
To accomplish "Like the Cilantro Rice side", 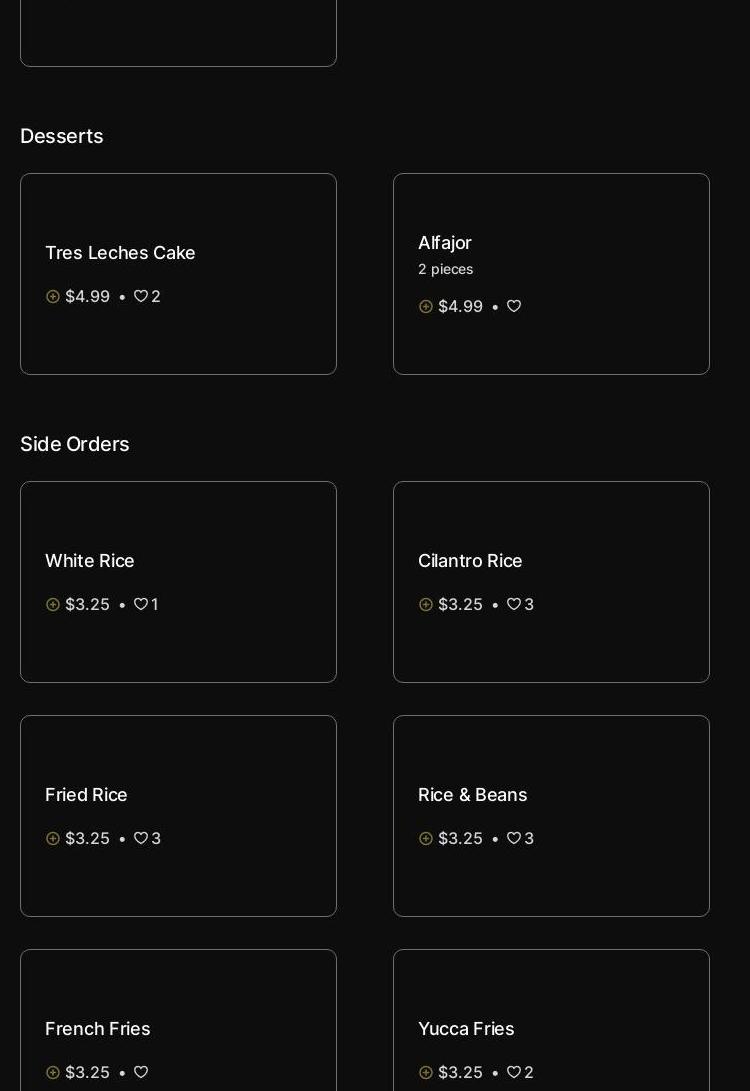I will [x=514, y=605].
